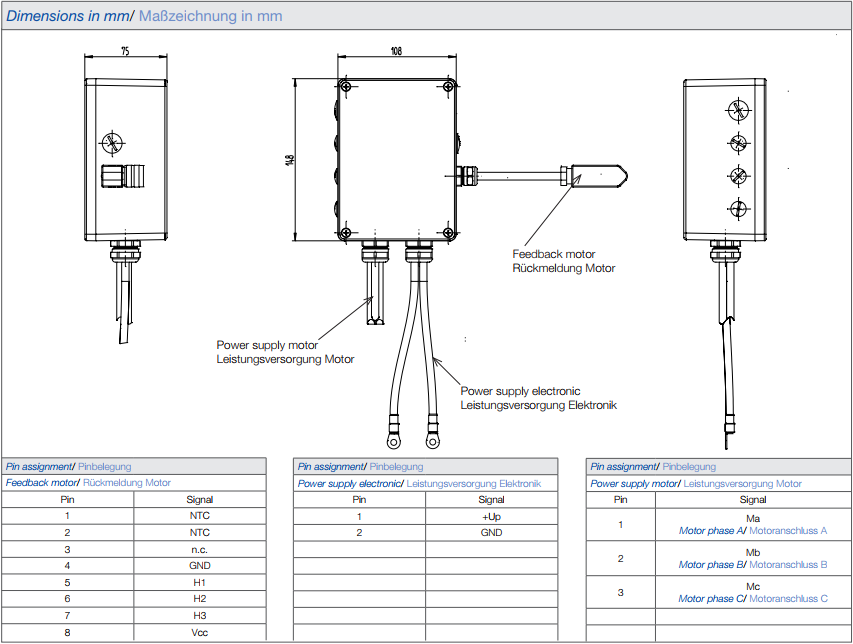Viewport: 853px width, 644px height.
Task: Click the 'Power supply motor' callout label
Action: 267,345
